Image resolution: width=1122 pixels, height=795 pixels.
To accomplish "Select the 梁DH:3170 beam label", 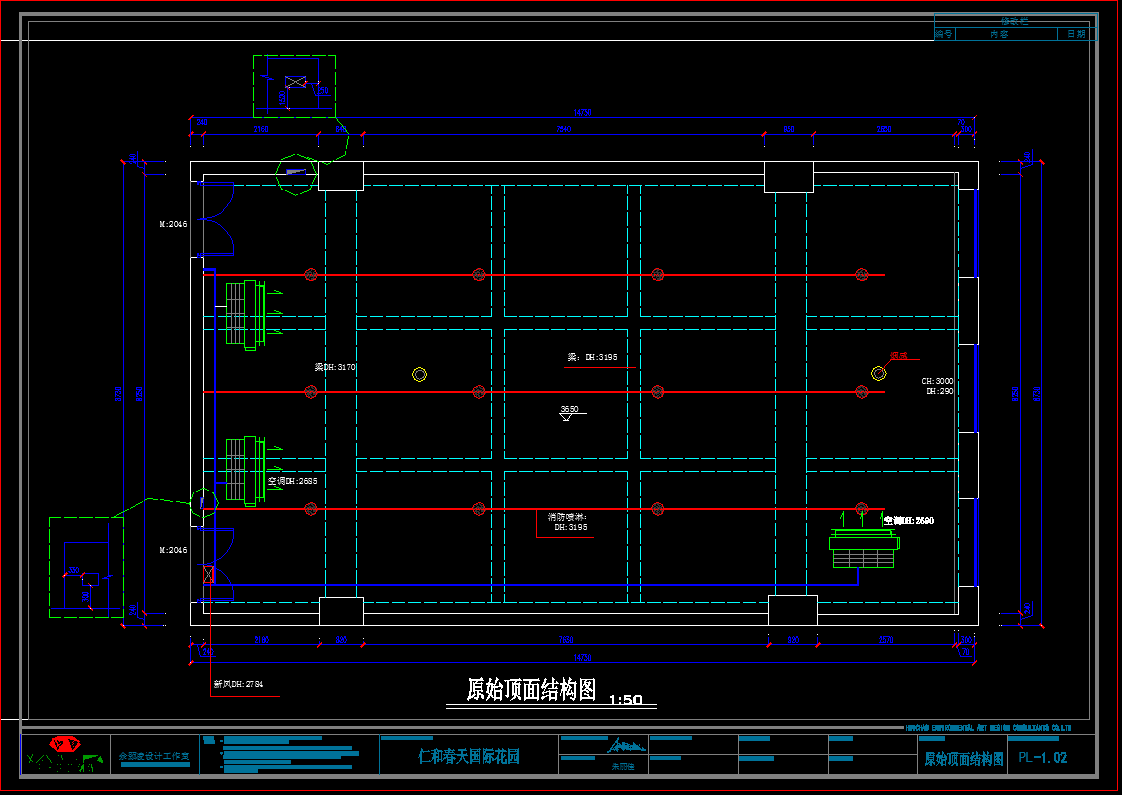I will (335, 367).
